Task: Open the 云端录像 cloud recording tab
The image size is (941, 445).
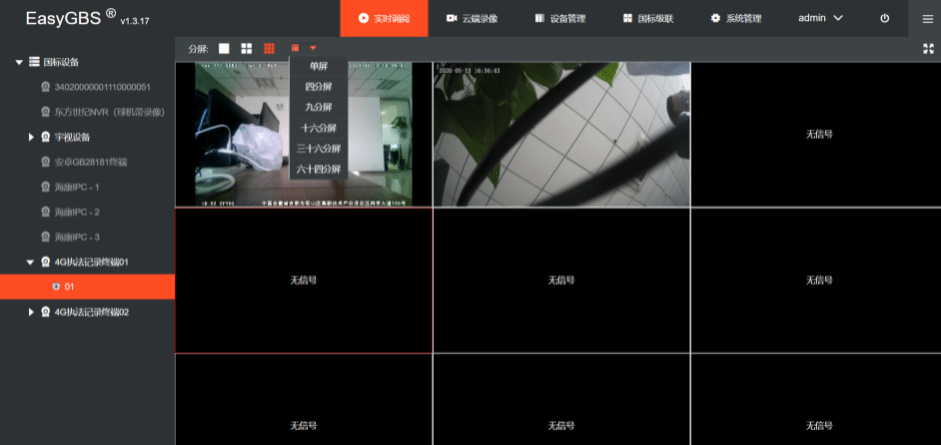Action: 472,19
